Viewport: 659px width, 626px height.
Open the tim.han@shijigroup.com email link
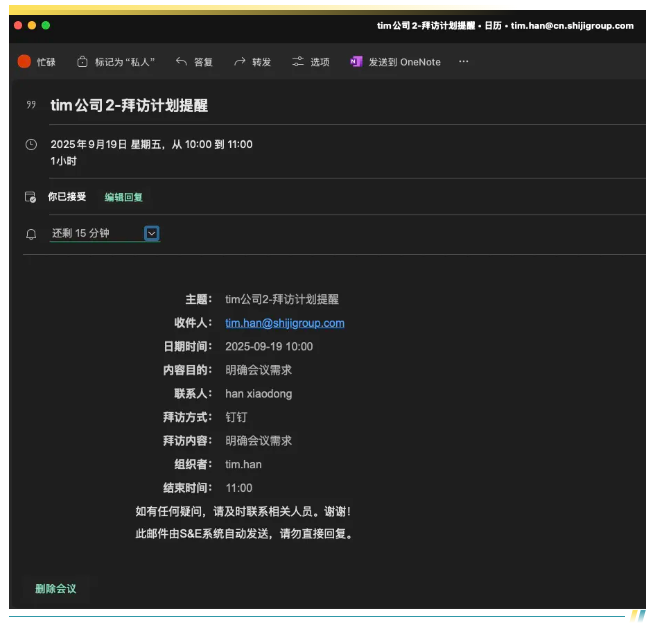click(284, 323)
